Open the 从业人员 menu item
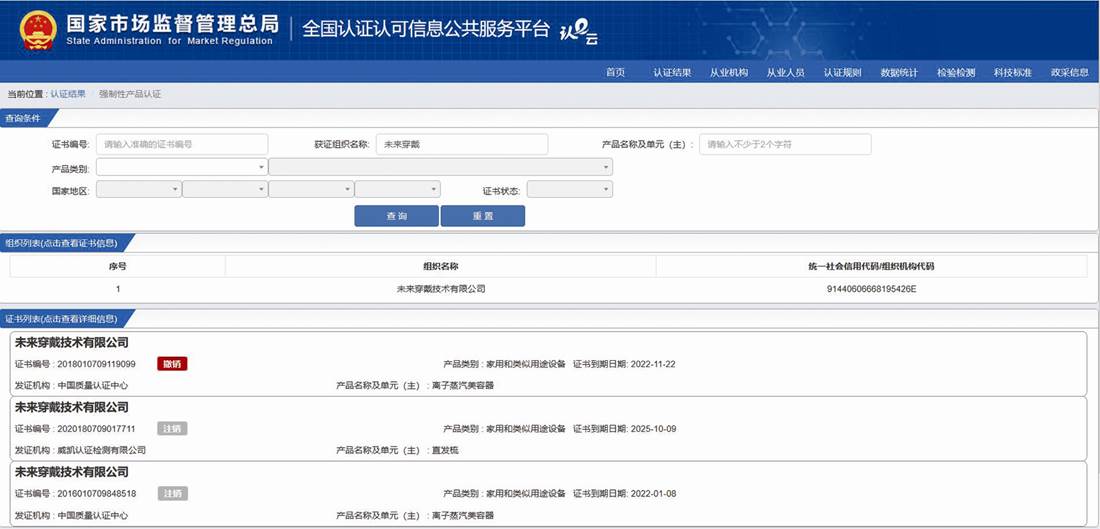This screenshot has width=1100, height=529. 785,72
